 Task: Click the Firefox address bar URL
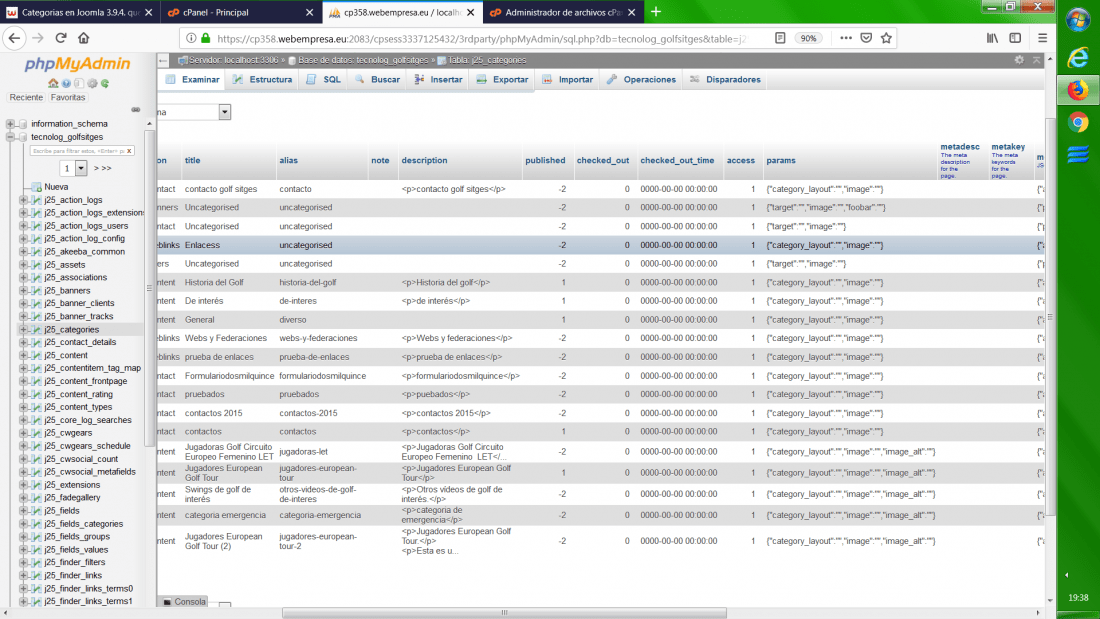tap(481, 39)
